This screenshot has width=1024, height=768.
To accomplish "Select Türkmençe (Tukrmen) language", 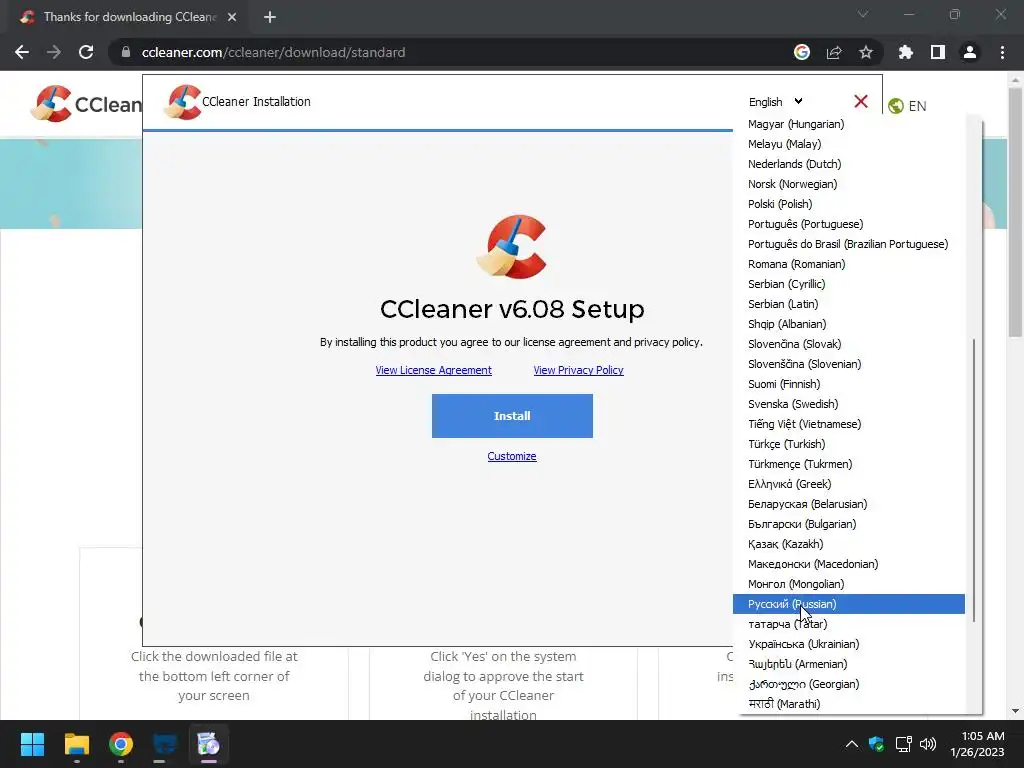I will (848, 464).
